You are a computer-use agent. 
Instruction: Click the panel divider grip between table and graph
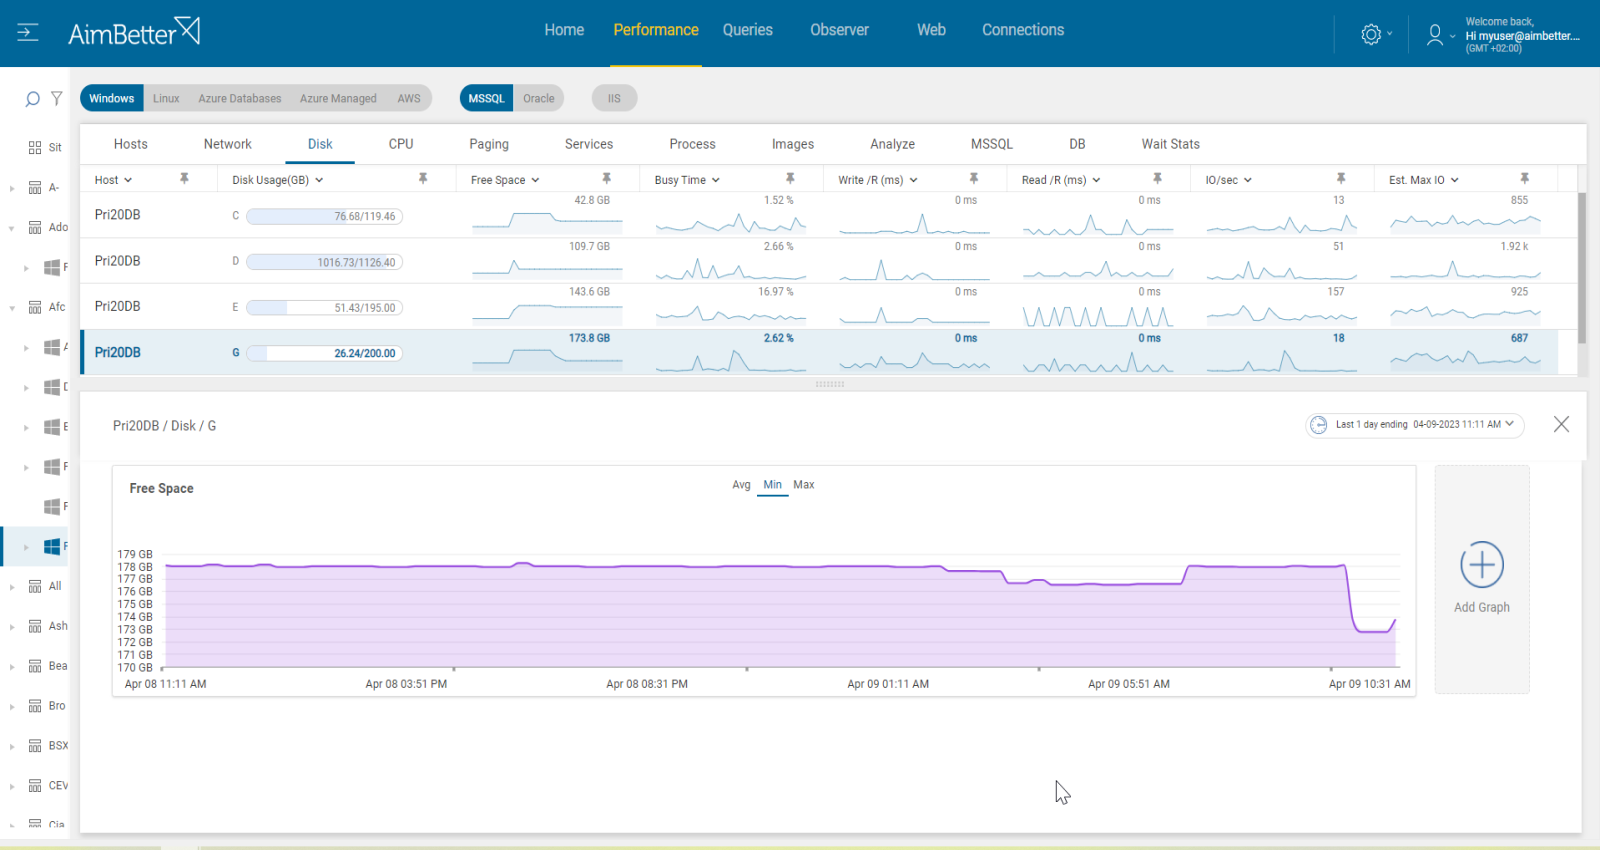click(830, 384)
